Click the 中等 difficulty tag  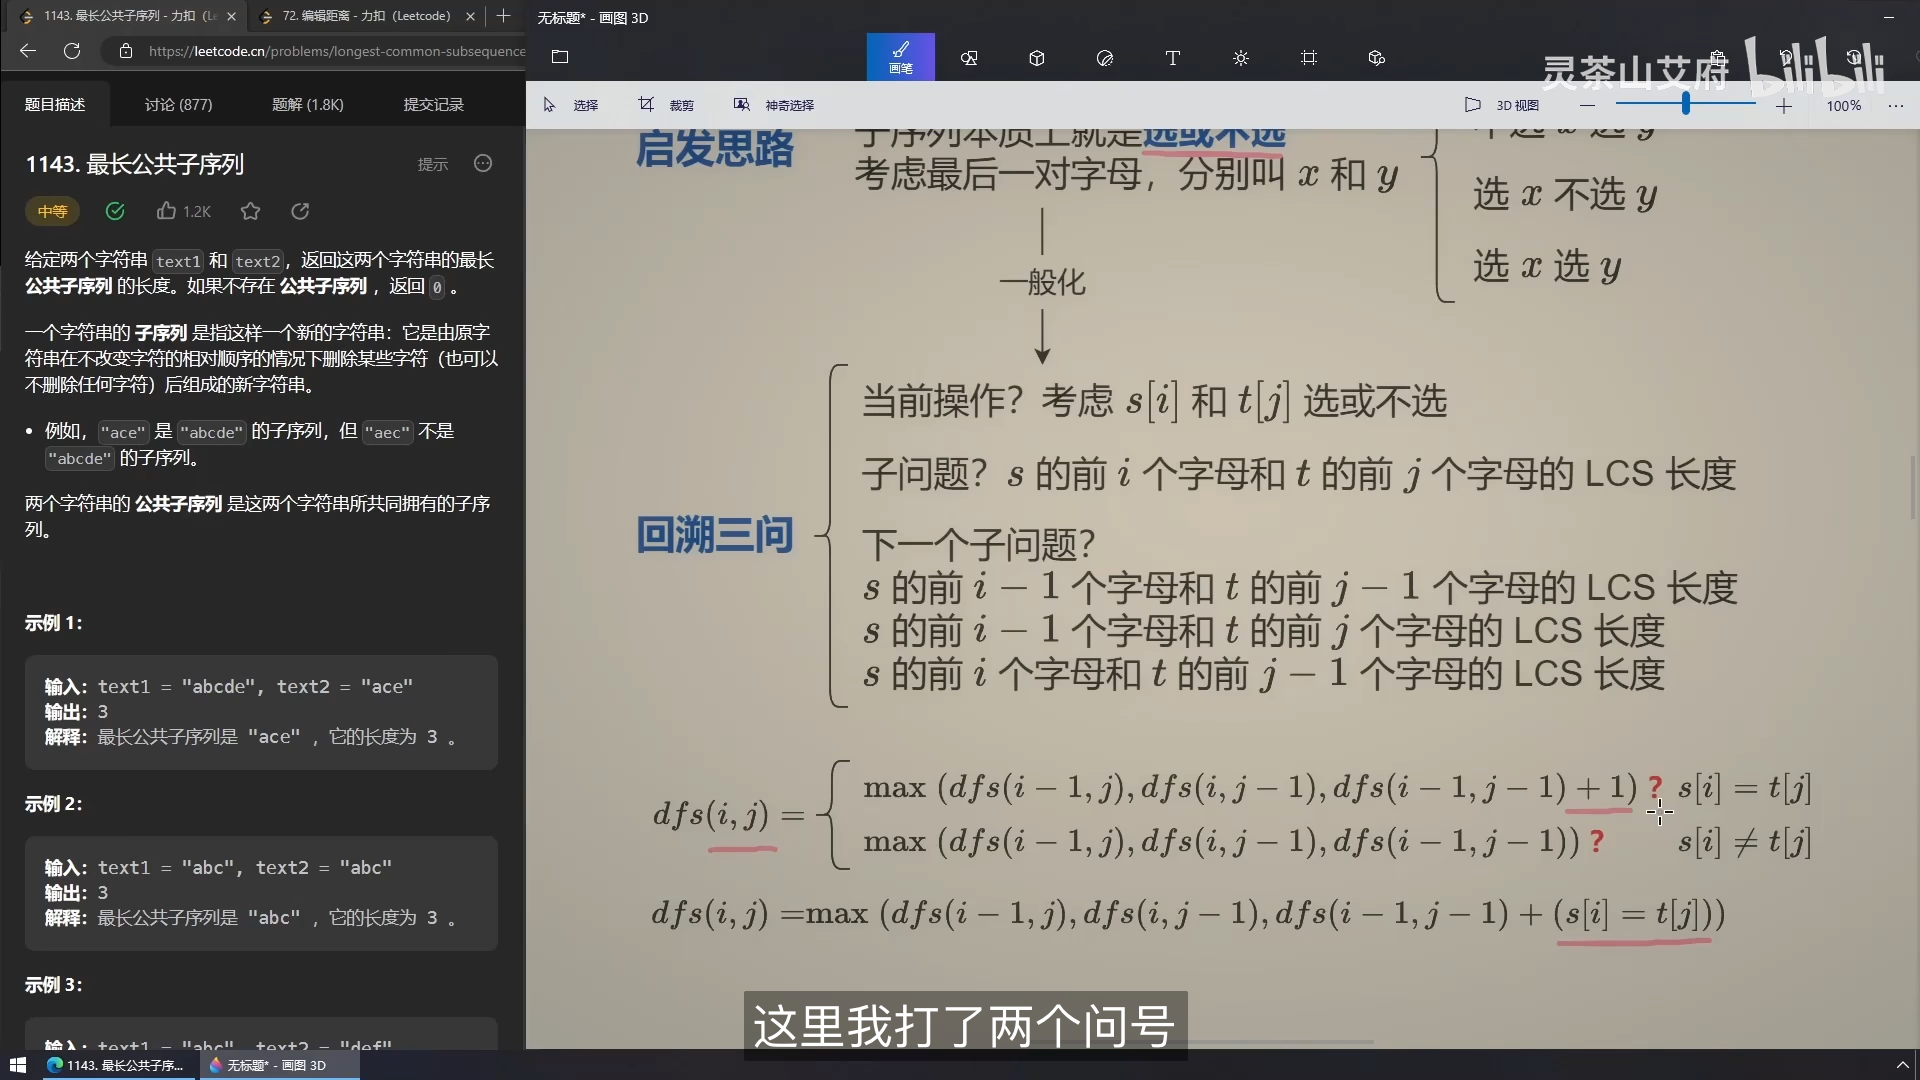pos(52,211)
